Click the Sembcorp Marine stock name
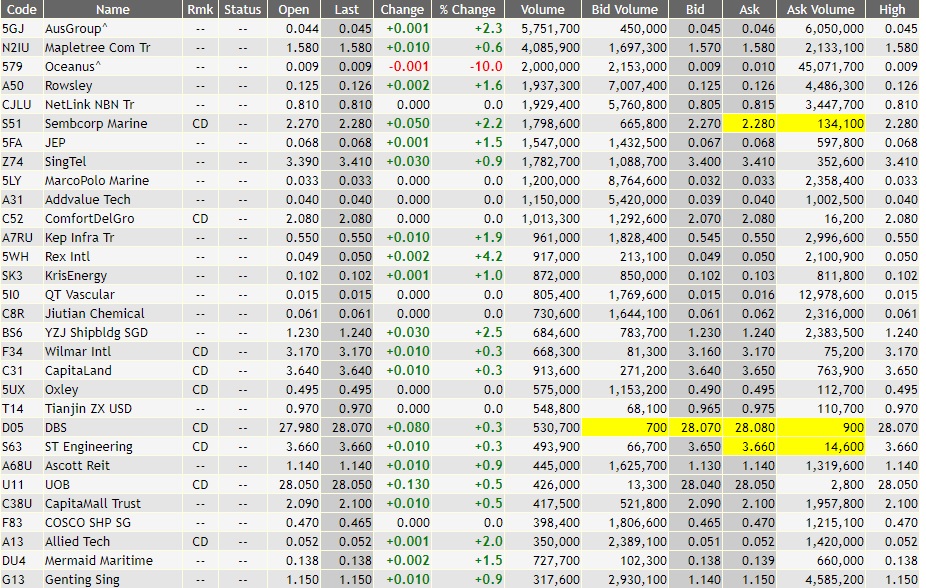 (x=96, y=123)
